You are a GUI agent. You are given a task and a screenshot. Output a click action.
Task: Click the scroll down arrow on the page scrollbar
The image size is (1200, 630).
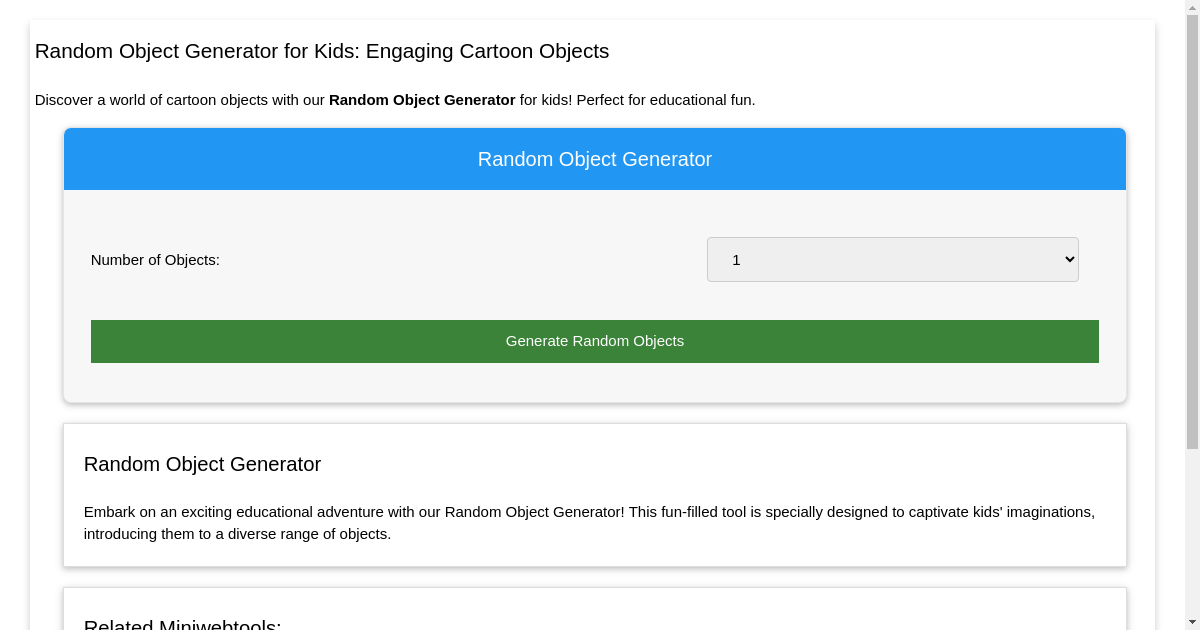(x=1192, y=623)
